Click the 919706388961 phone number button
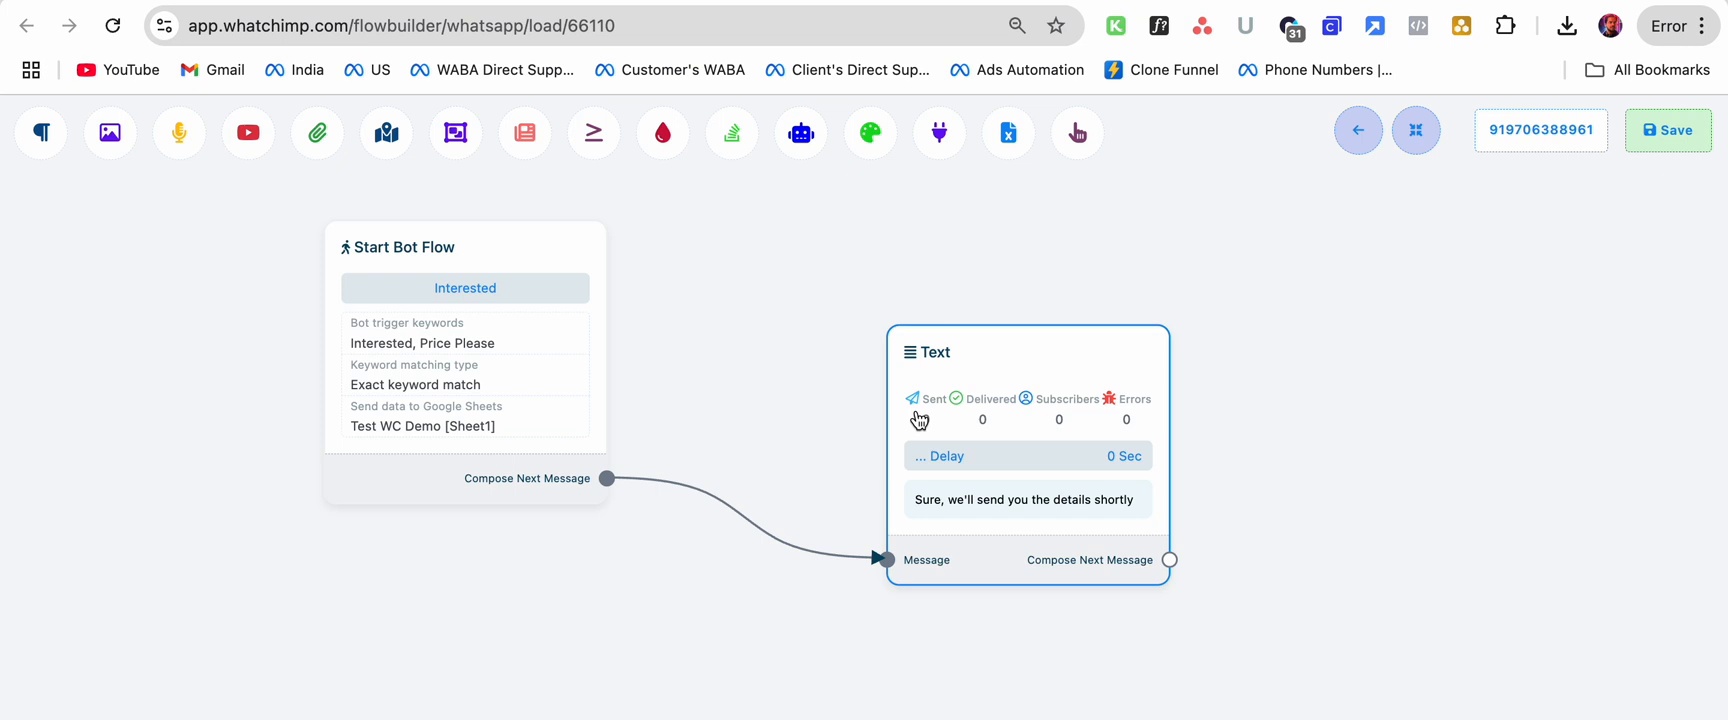 tap(1541, 130)
